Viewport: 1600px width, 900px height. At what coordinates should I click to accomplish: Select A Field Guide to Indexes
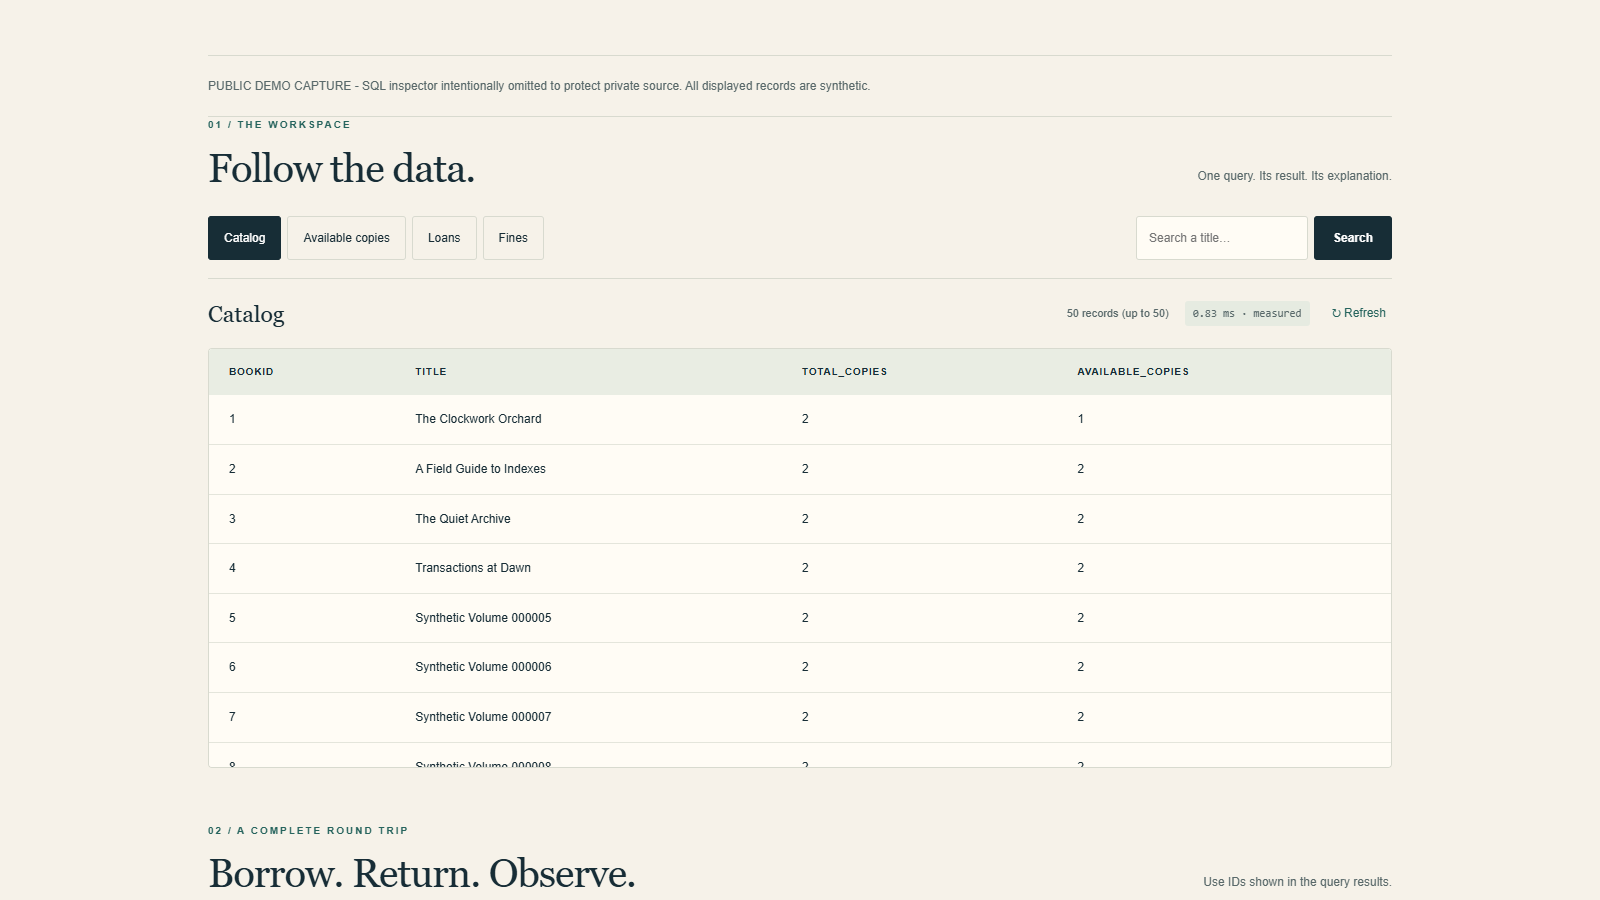pos(480,469)
